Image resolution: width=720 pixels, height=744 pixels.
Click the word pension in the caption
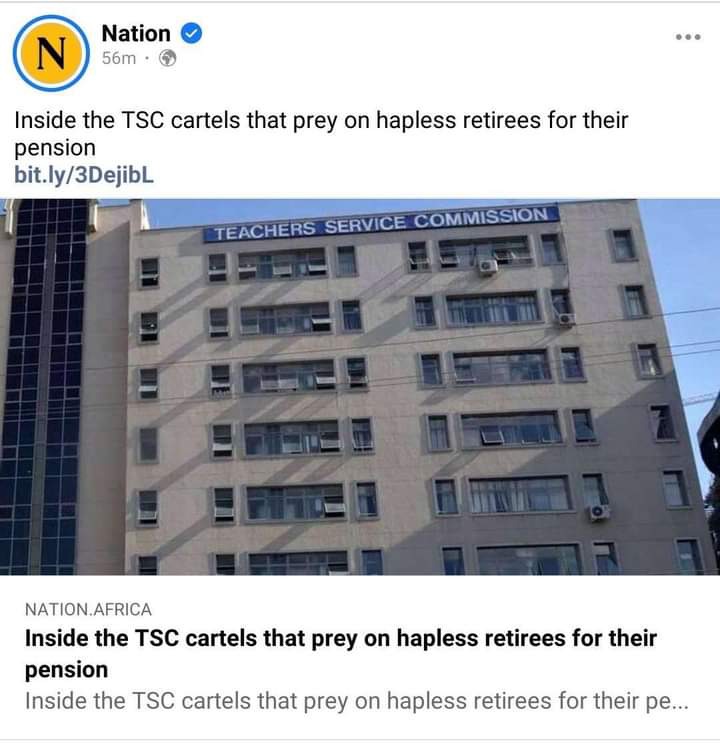coord(55,148)
